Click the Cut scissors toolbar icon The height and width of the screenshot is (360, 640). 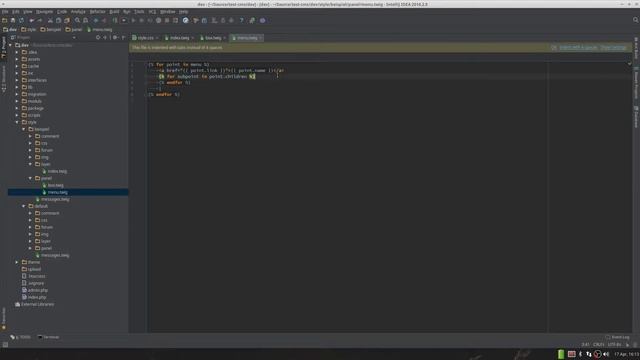coord(50,20)
